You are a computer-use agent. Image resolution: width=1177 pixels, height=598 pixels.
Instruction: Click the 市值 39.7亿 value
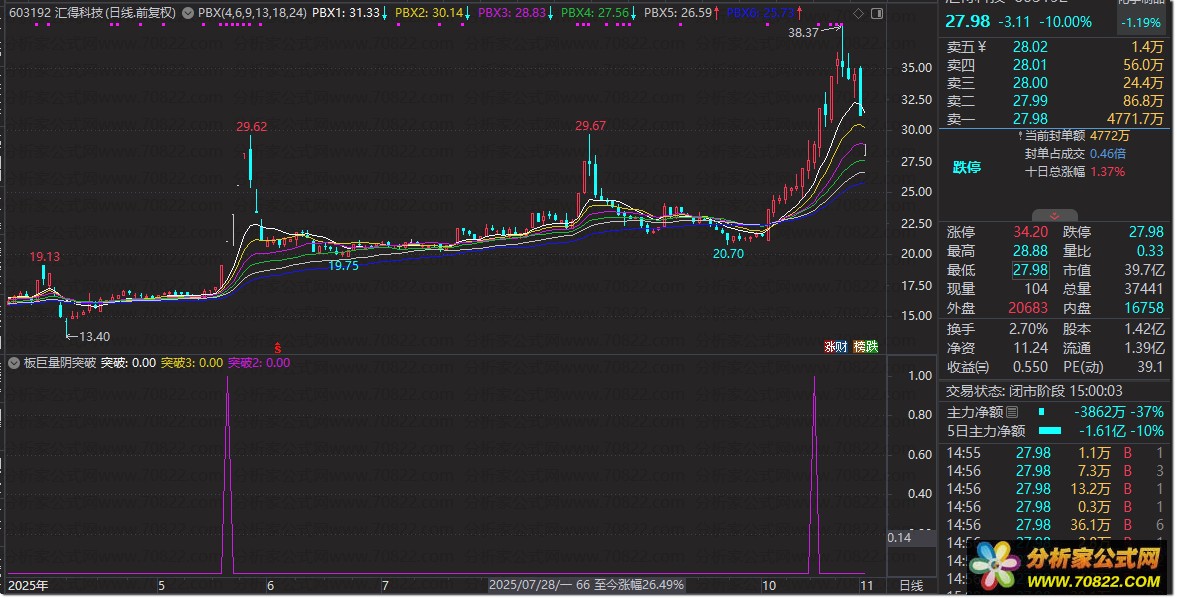(x=1144, y=270)
